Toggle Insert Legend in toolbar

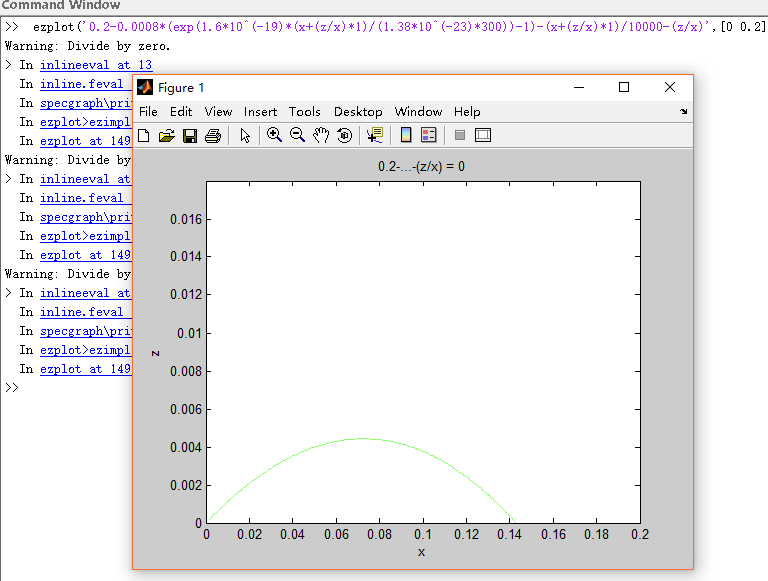click(x=428, y=135)
